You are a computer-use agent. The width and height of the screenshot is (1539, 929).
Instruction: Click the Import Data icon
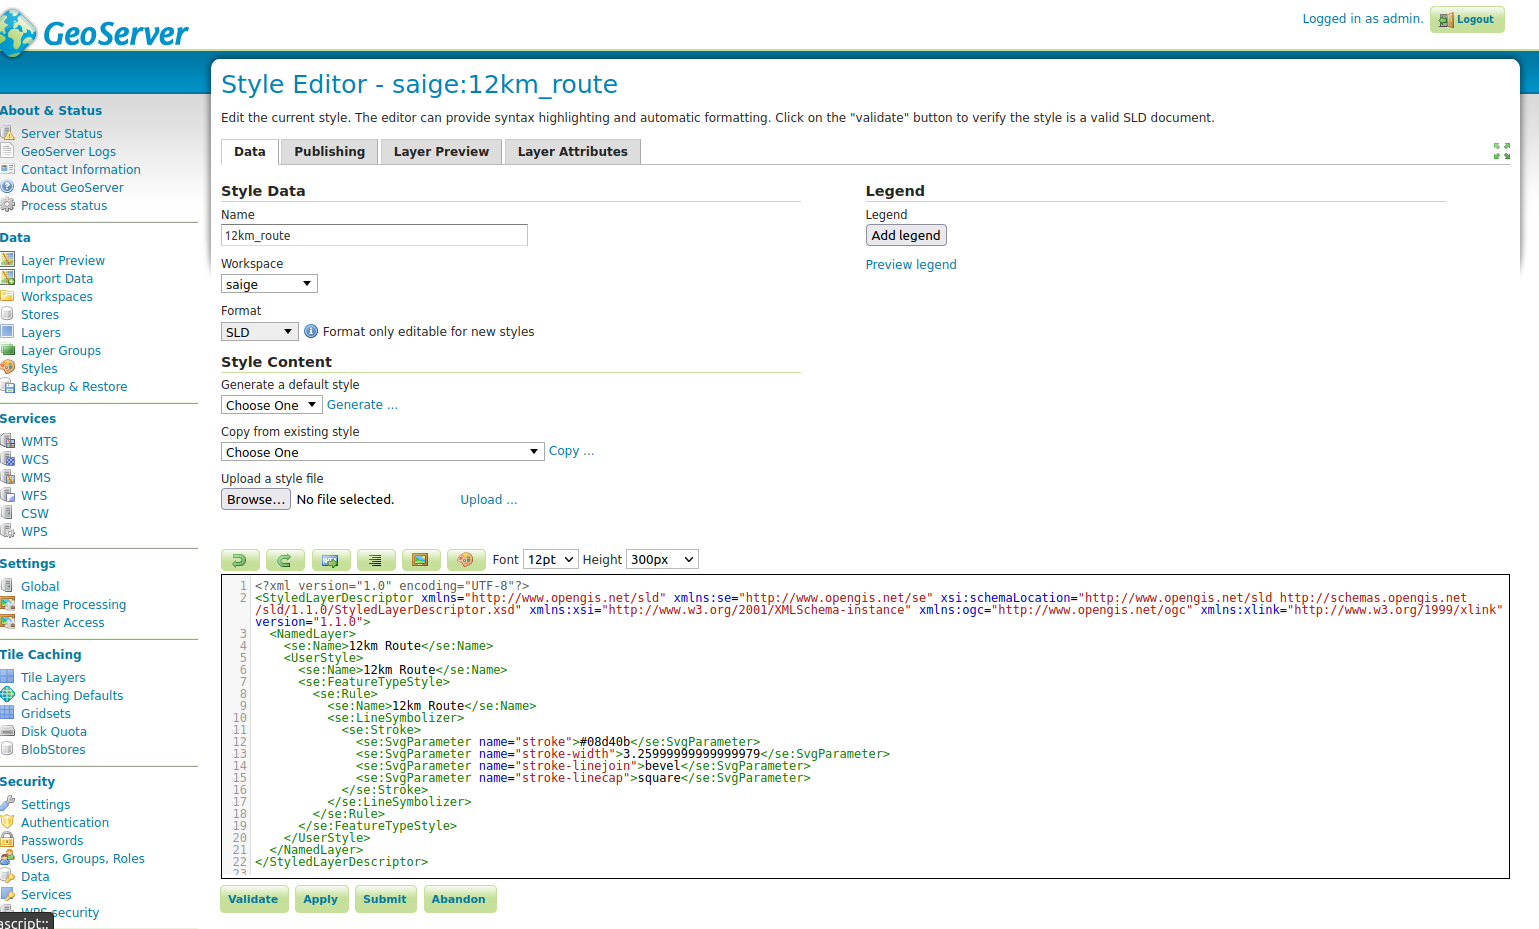click(8, 278)
